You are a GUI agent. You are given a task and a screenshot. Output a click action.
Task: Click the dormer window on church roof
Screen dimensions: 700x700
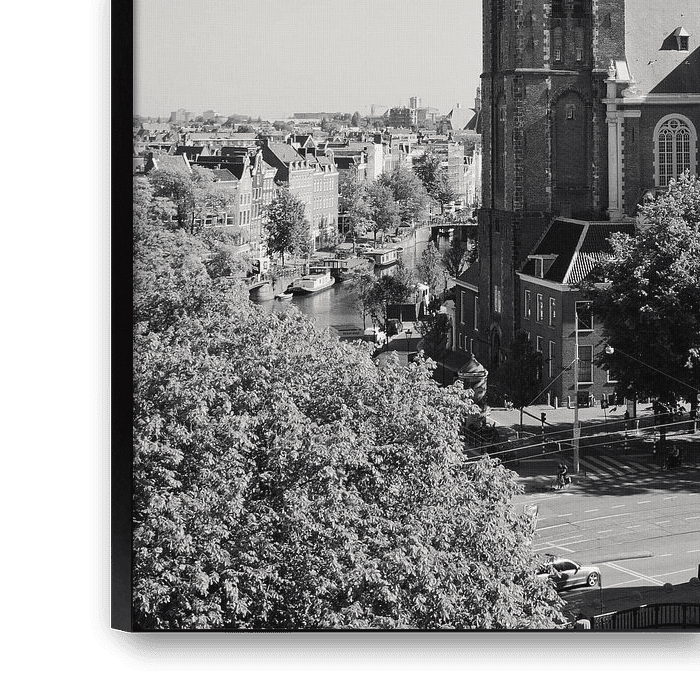(677, 39)
